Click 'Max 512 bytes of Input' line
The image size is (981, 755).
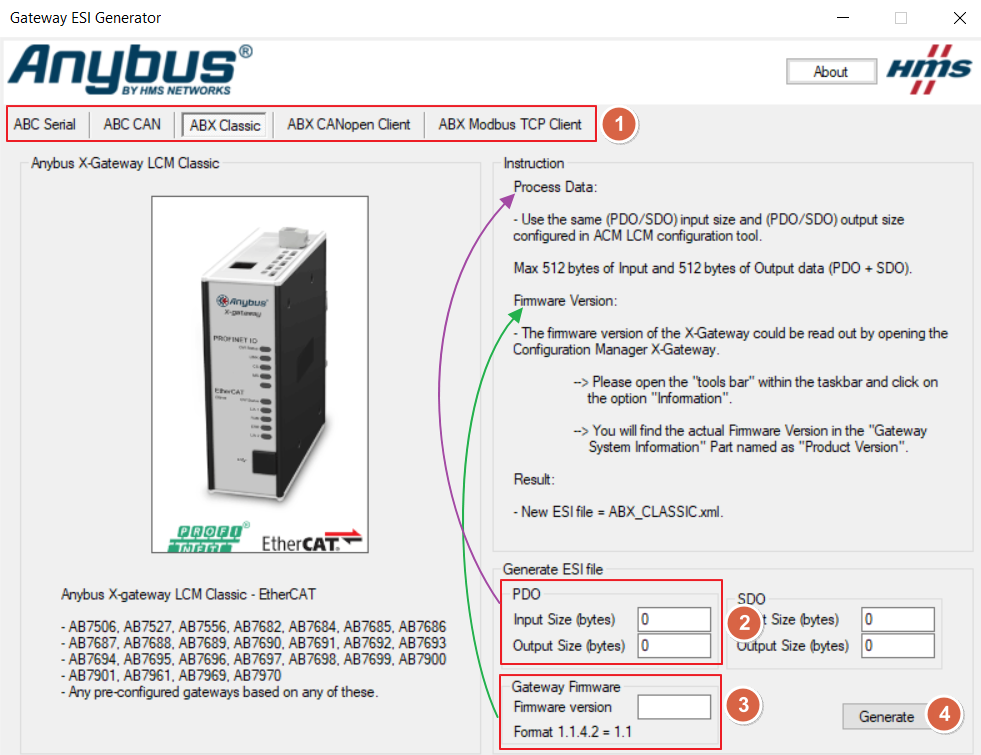[713, 268]
